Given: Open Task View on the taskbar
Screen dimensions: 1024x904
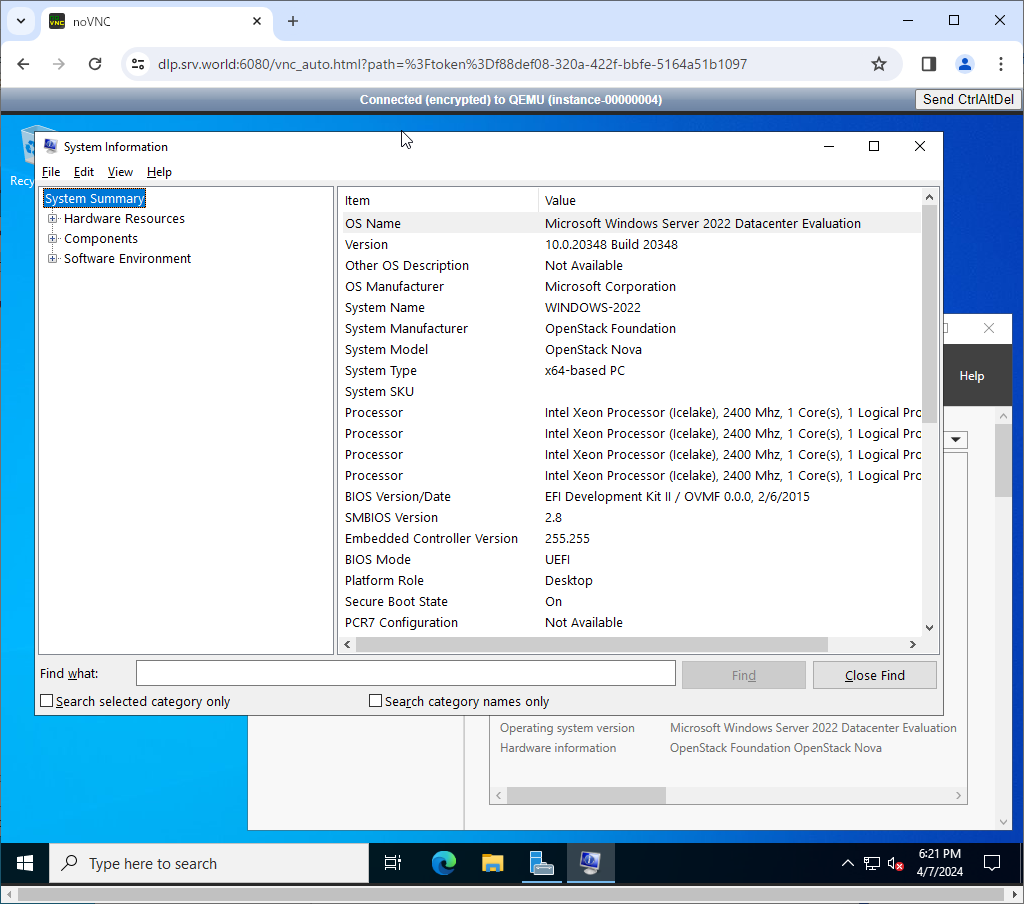Looking at the screenshot, I should (x=392, y=864).
